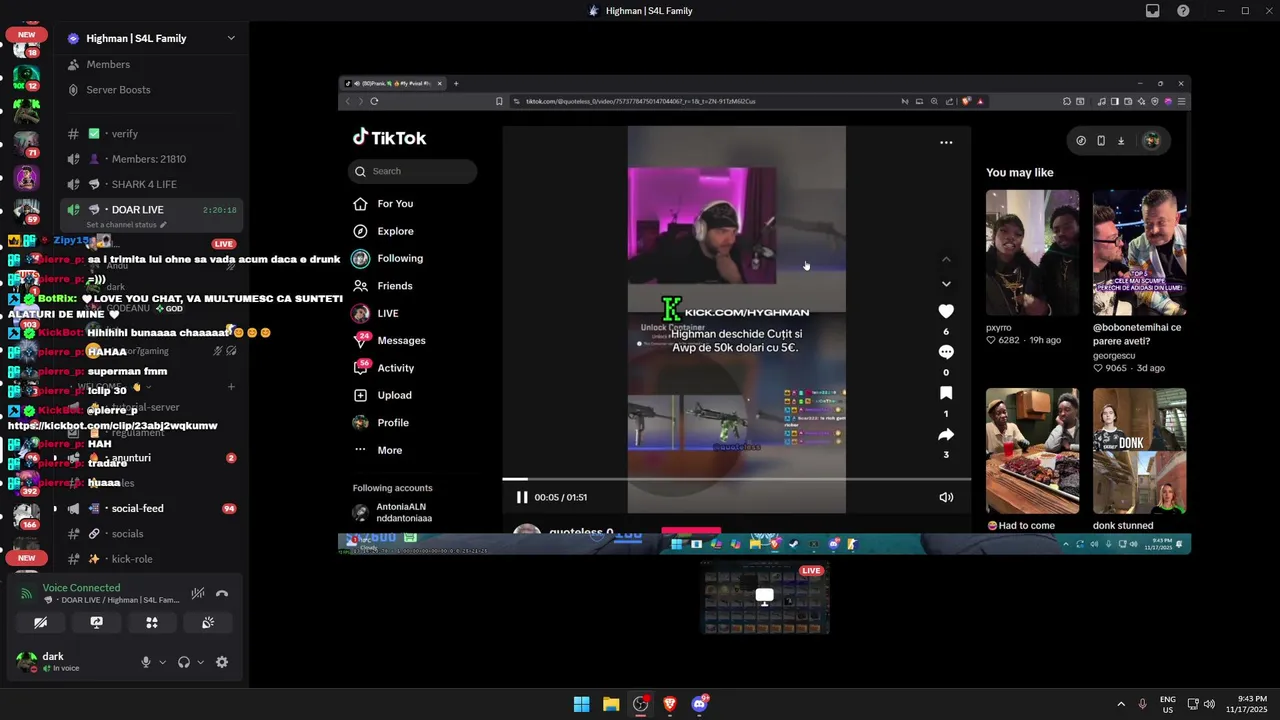1280x720 pixels.
Task: Open Discord activities launcher button
Action: 152,622
